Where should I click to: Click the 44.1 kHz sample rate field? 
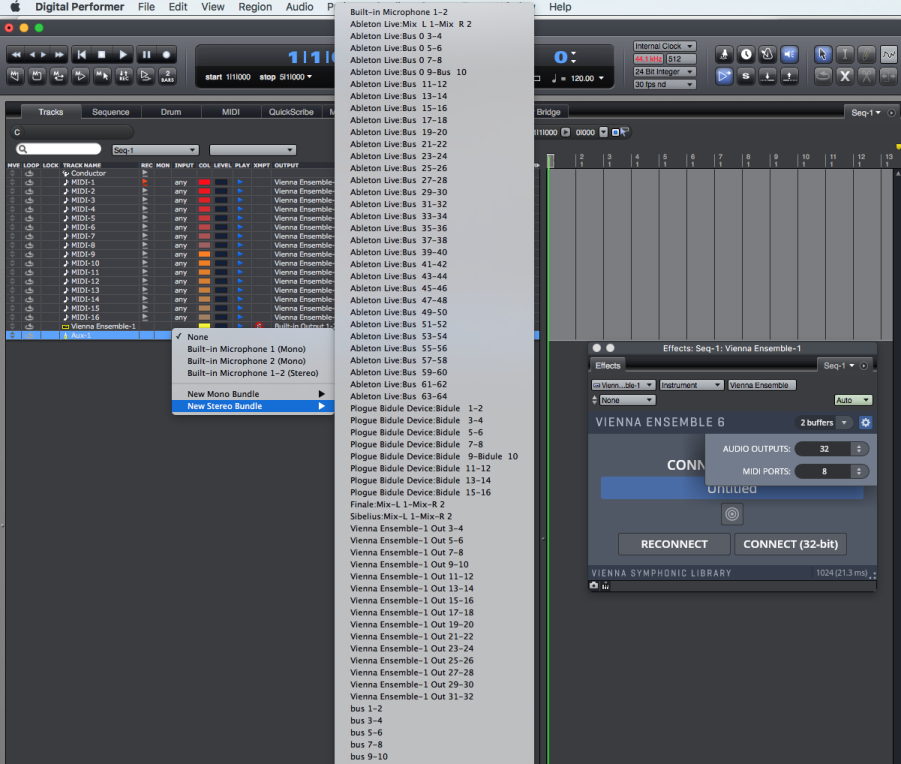coord(648,59)
